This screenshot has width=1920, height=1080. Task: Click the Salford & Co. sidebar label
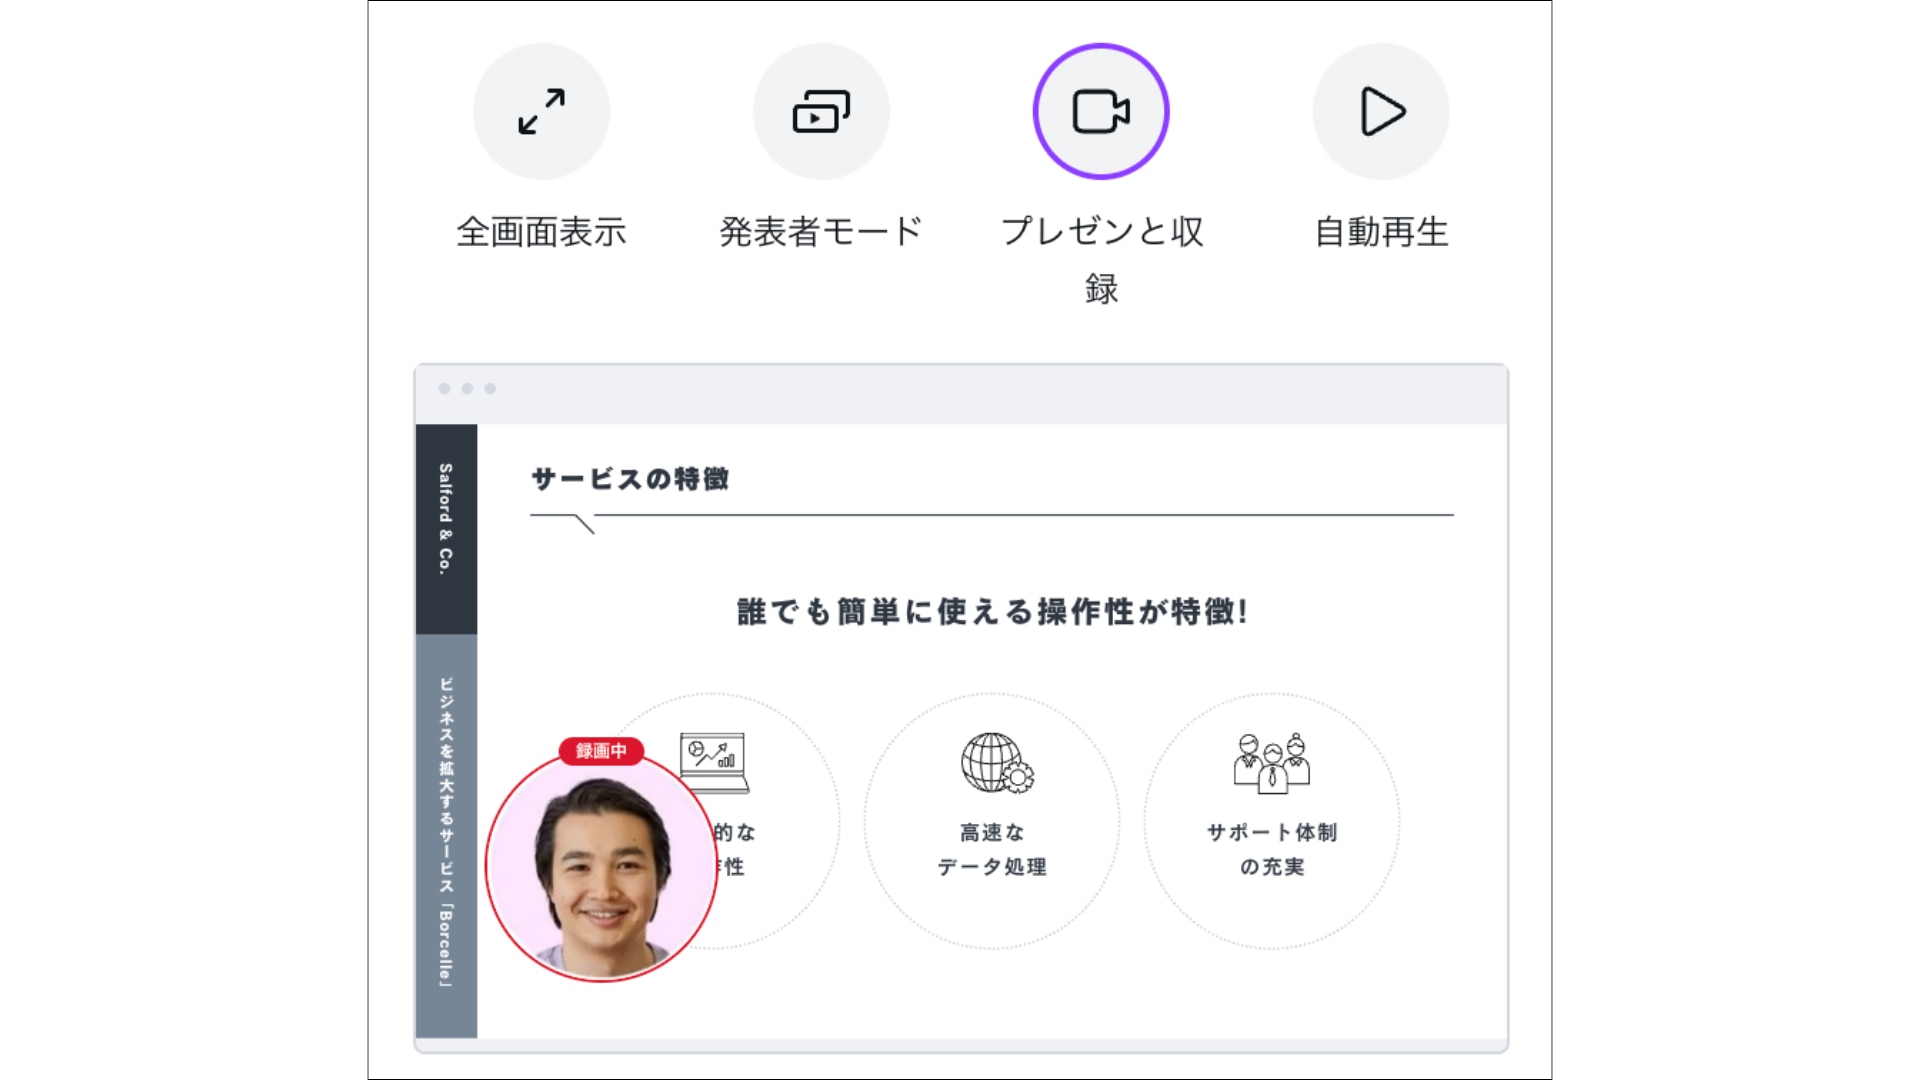click(446, 519)
